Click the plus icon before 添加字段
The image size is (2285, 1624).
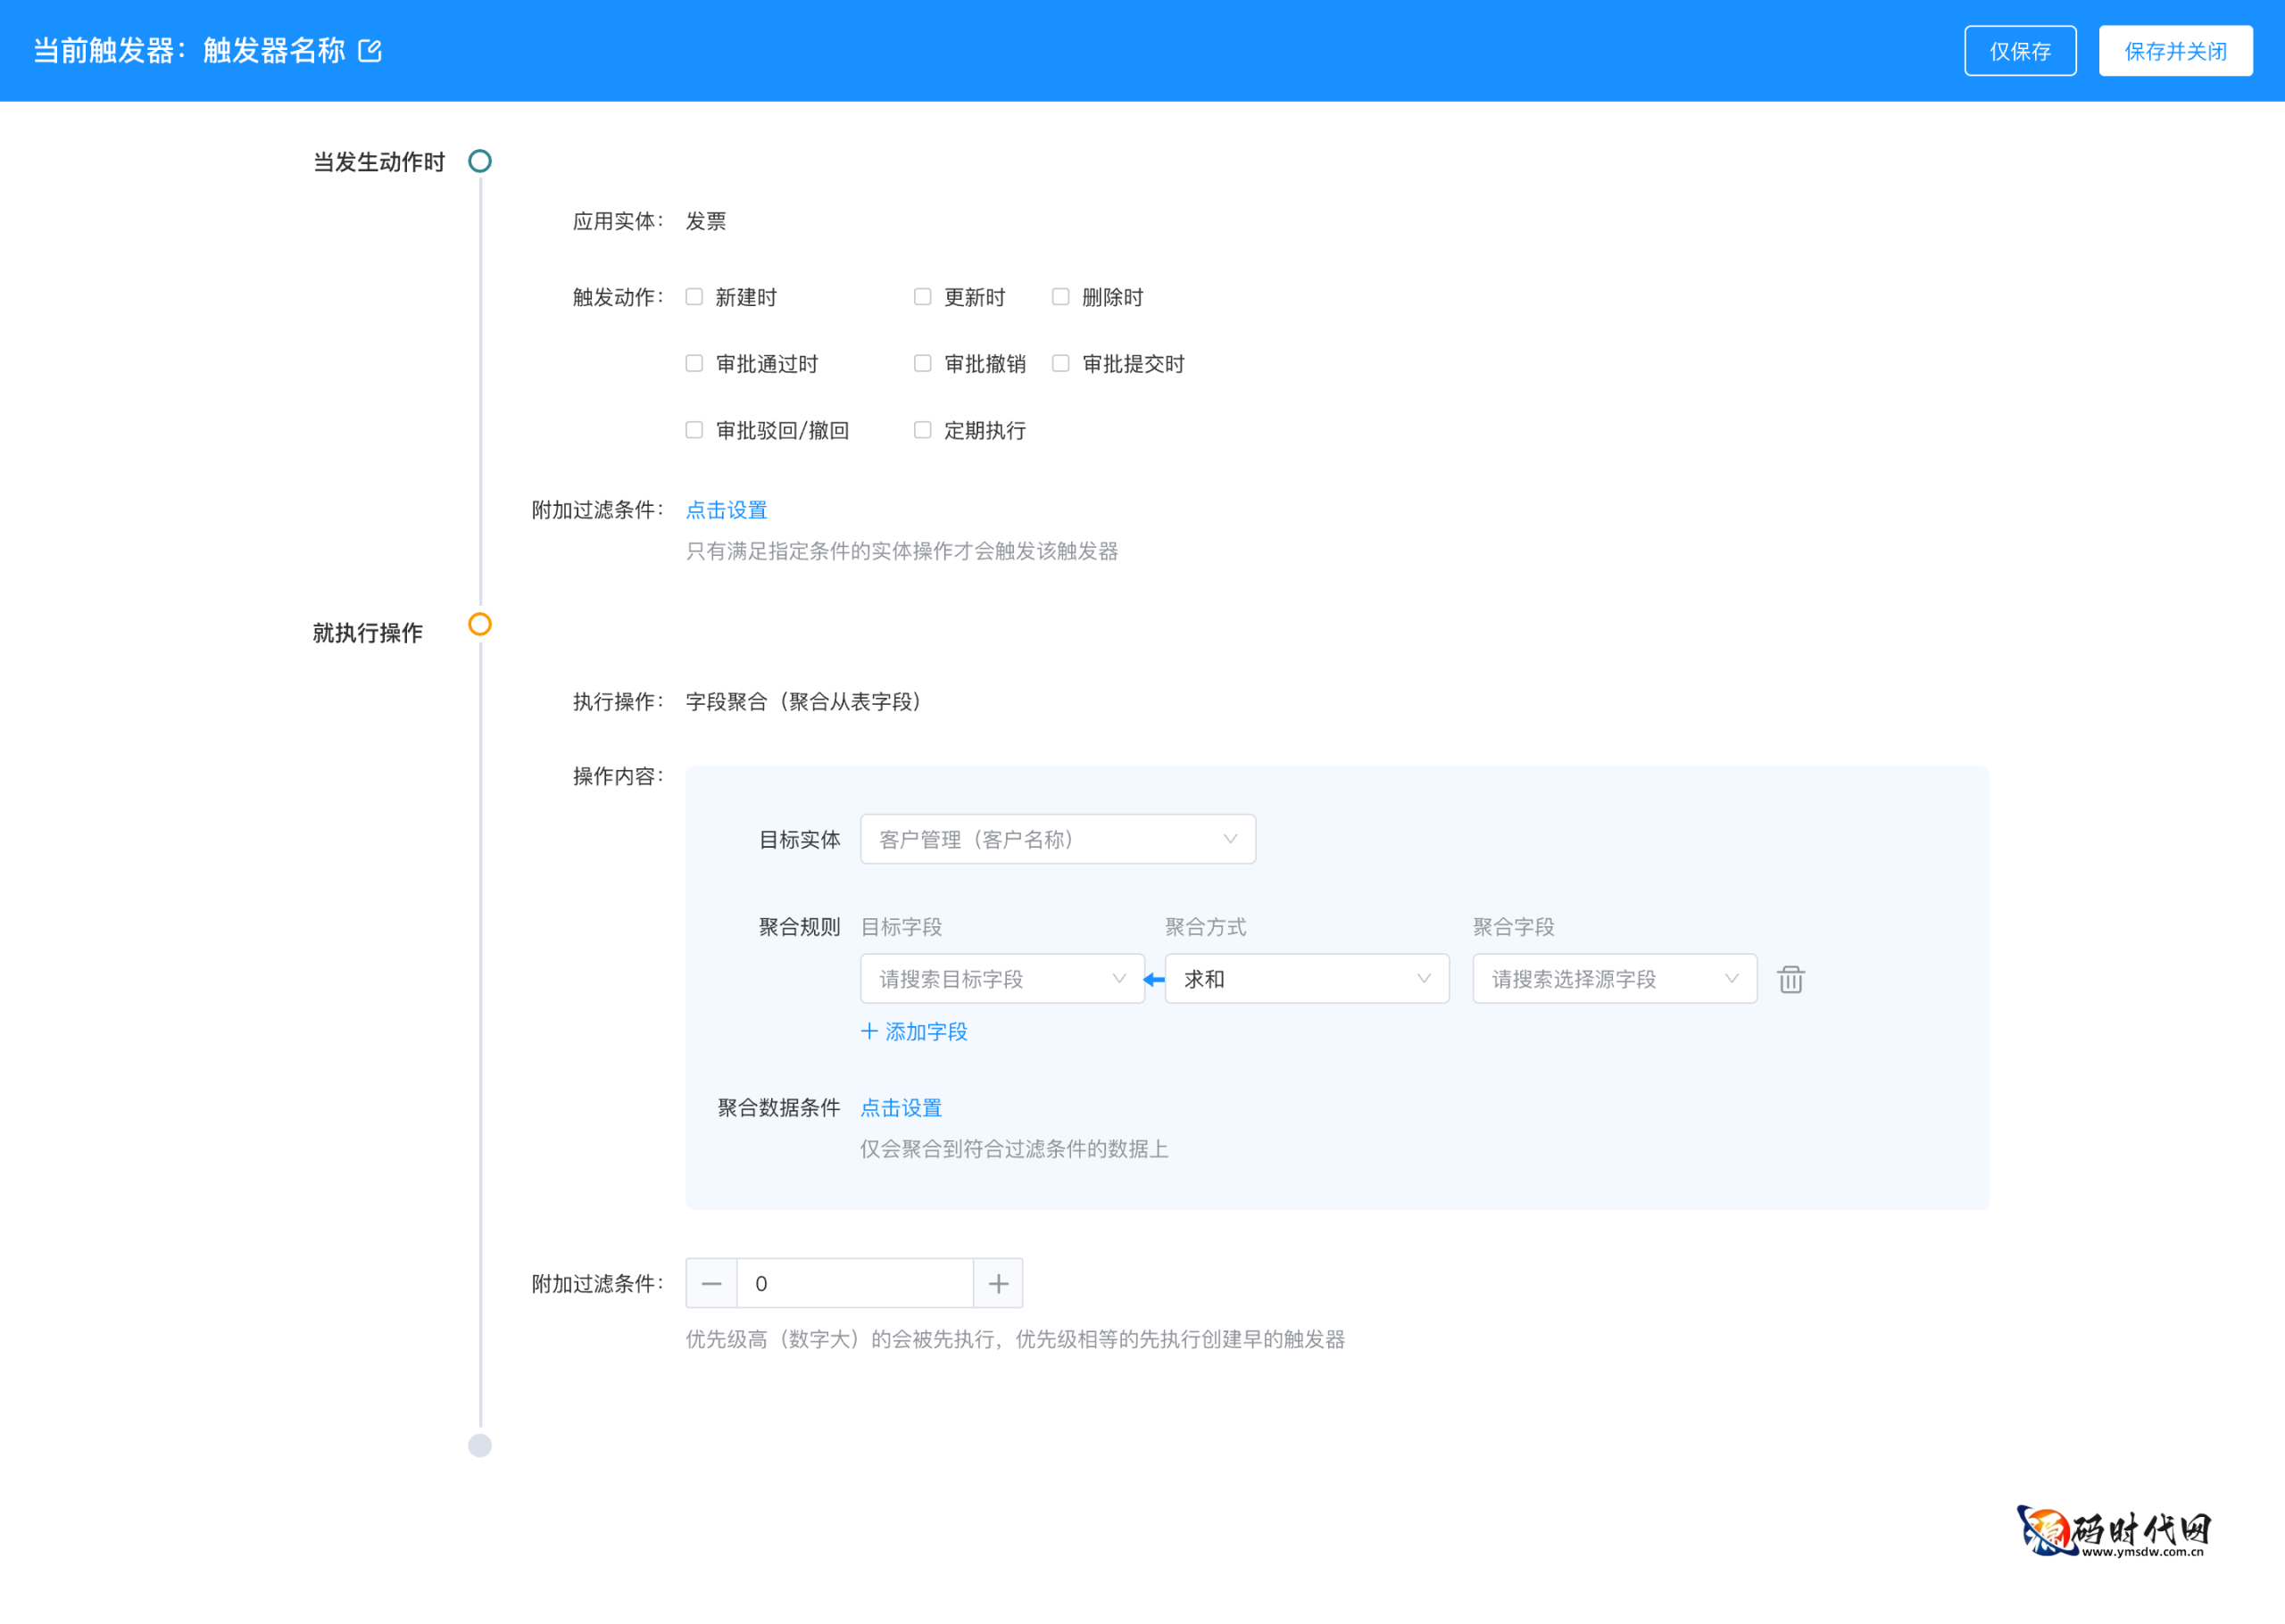868,1031
